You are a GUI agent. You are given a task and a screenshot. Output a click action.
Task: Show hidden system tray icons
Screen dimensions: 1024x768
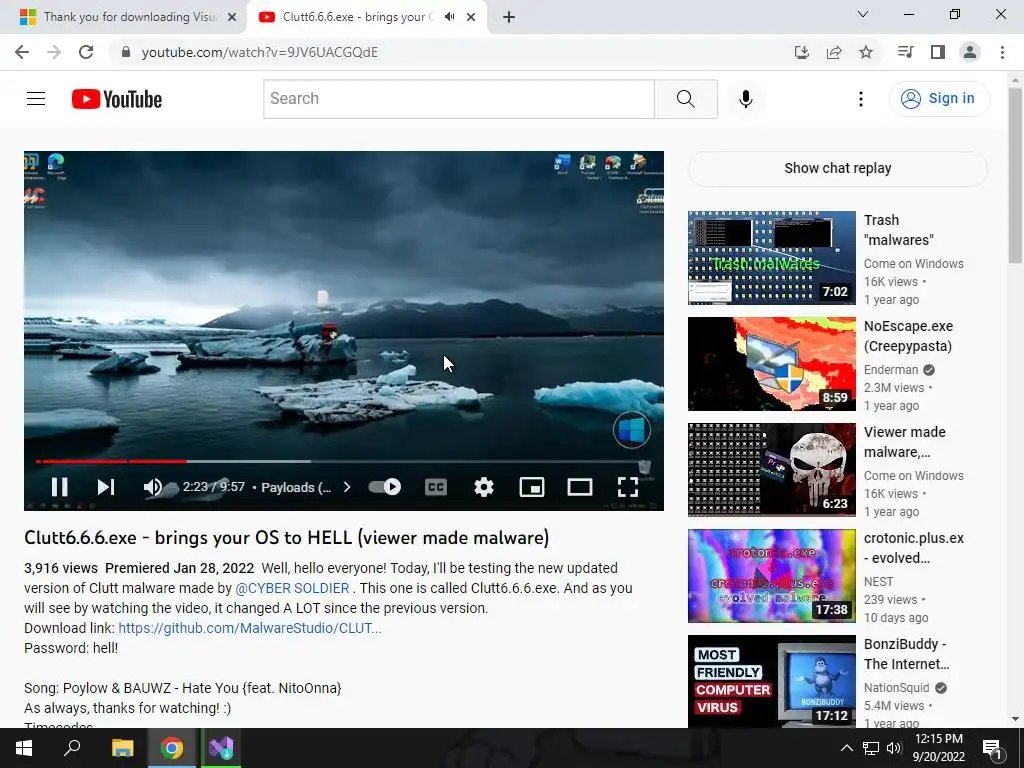[x=846, y=748]
